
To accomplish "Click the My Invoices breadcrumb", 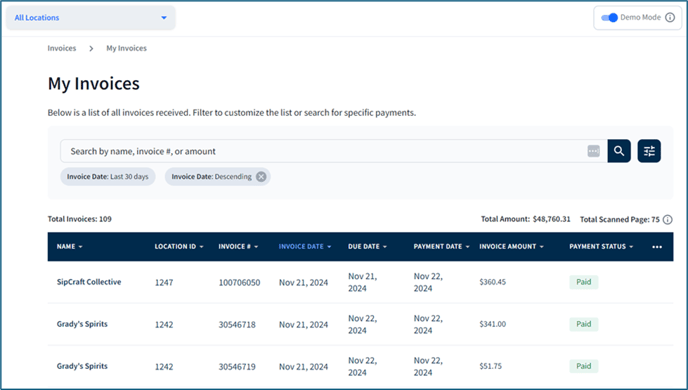I will click(126, 48).
